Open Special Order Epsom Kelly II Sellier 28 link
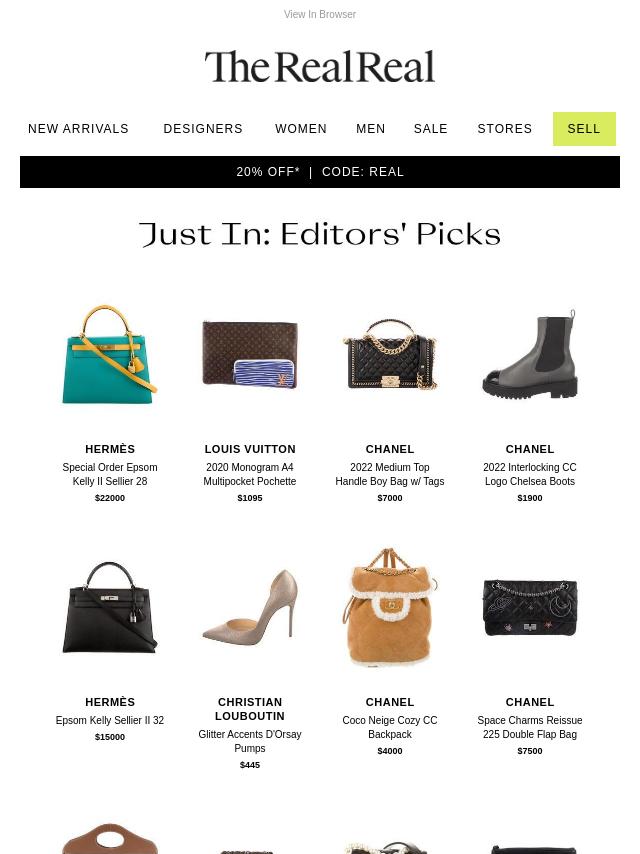The width and height of the screenshot is (640, 854). click(109, 474)
